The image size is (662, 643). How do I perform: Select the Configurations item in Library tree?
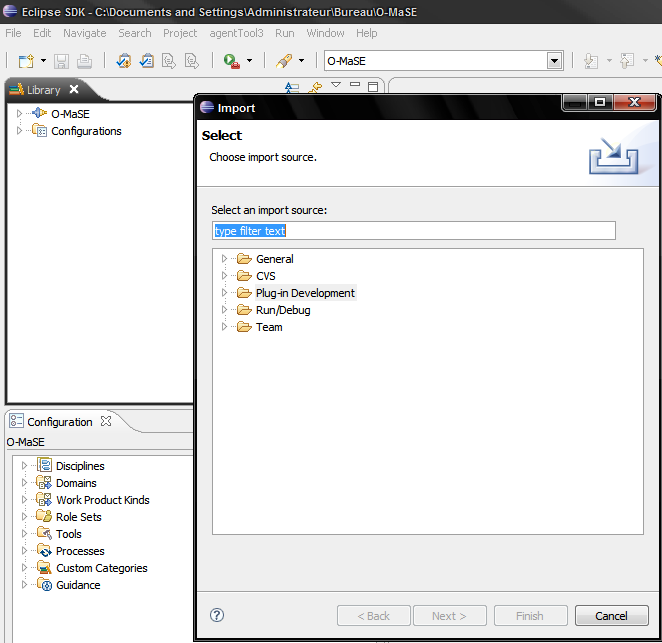click(x=86, y=131)
